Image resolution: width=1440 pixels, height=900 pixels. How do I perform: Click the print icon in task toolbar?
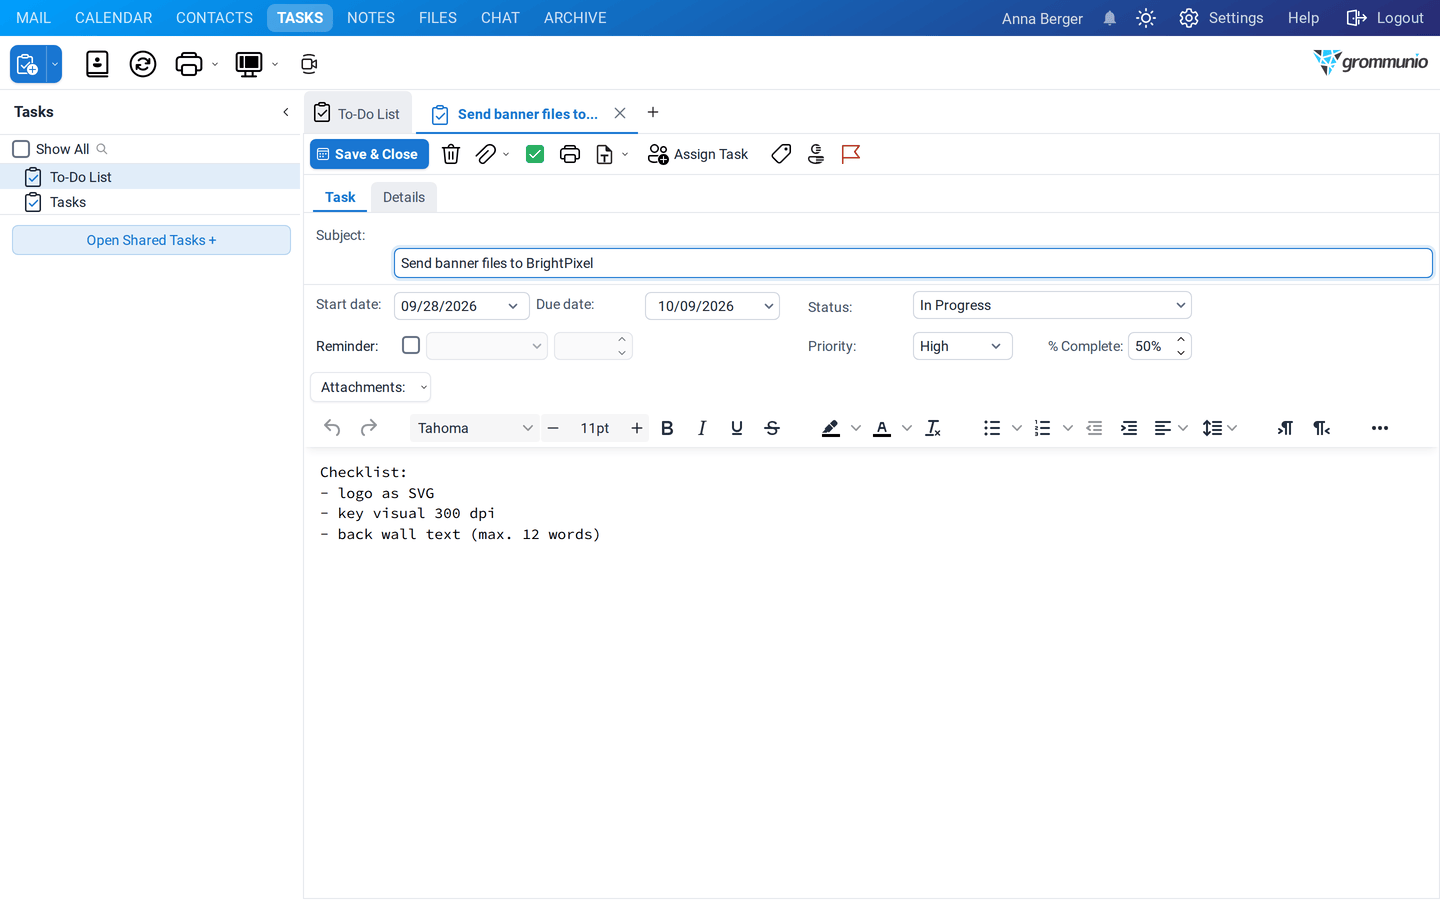570,154
